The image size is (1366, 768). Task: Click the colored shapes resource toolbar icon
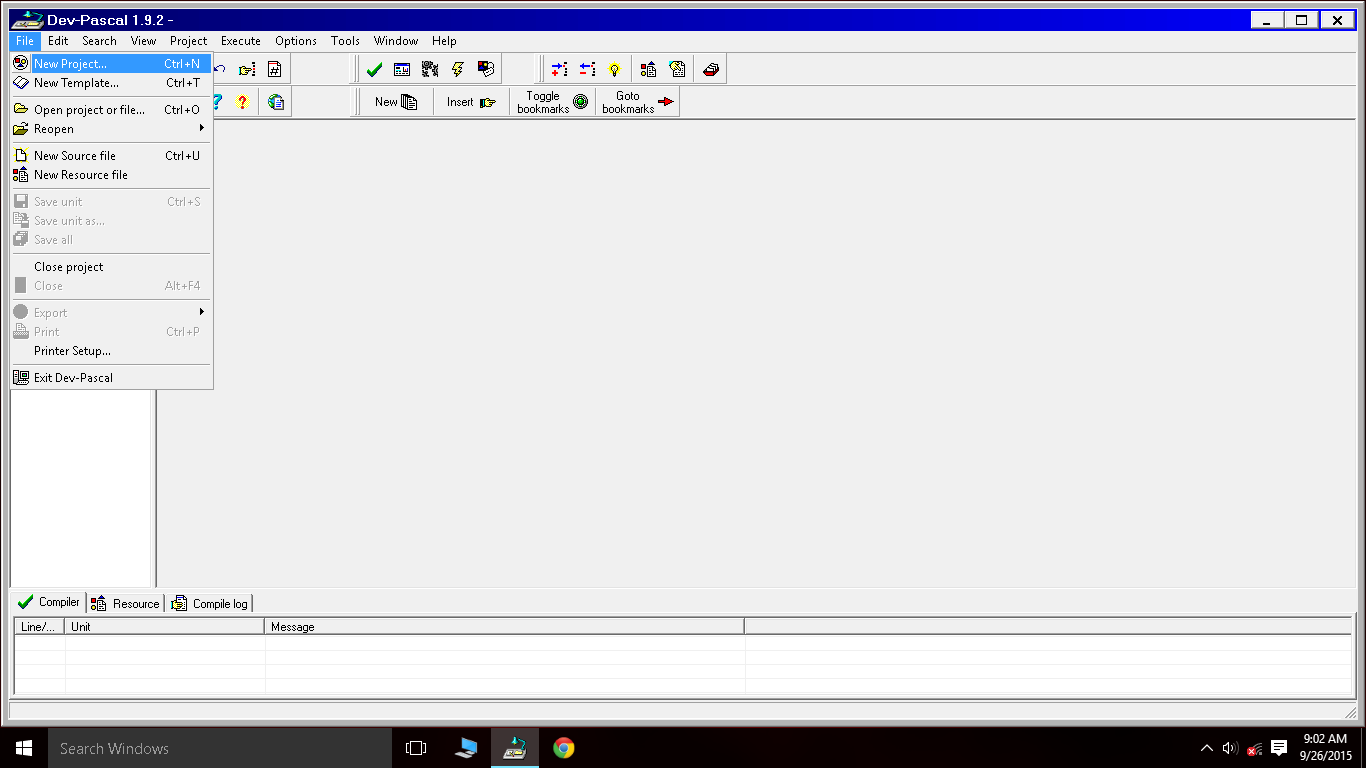[x=649, y=70]
